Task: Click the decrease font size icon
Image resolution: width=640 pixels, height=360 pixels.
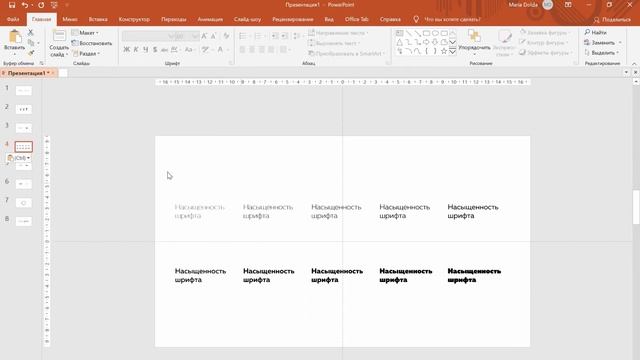Action: tap(213, 36)
